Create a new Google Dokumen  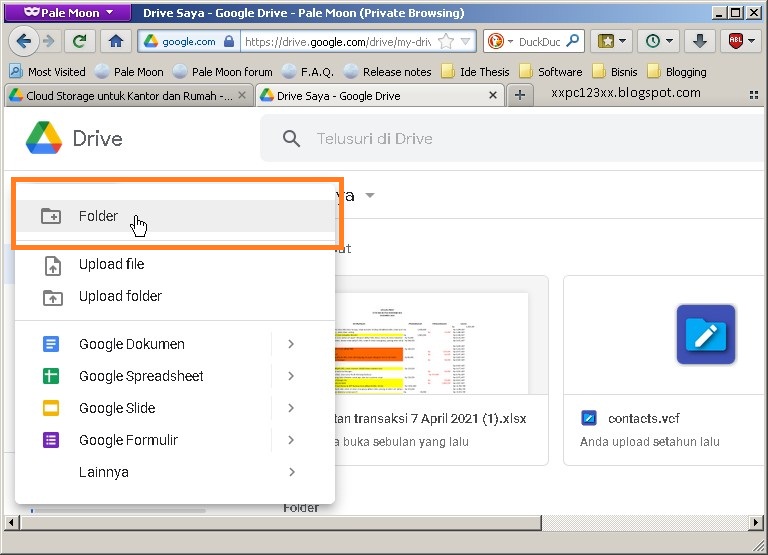(x=144, y=344)
